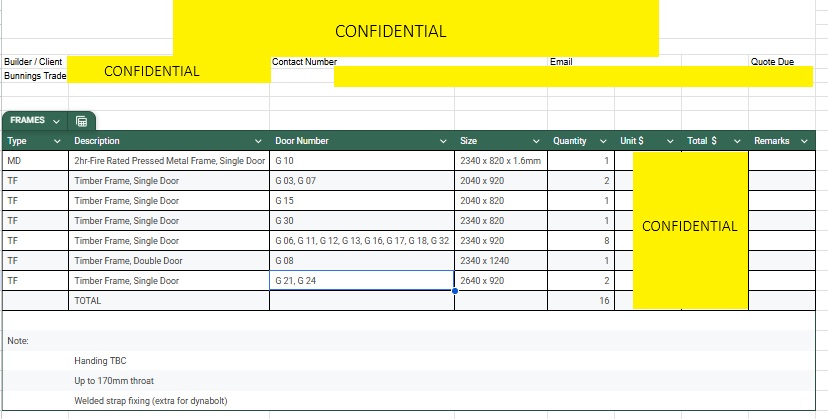Screen dimensions: 828x419
Task: Select the 'Bunnings Trade' cell
Action: click(35, 76)
